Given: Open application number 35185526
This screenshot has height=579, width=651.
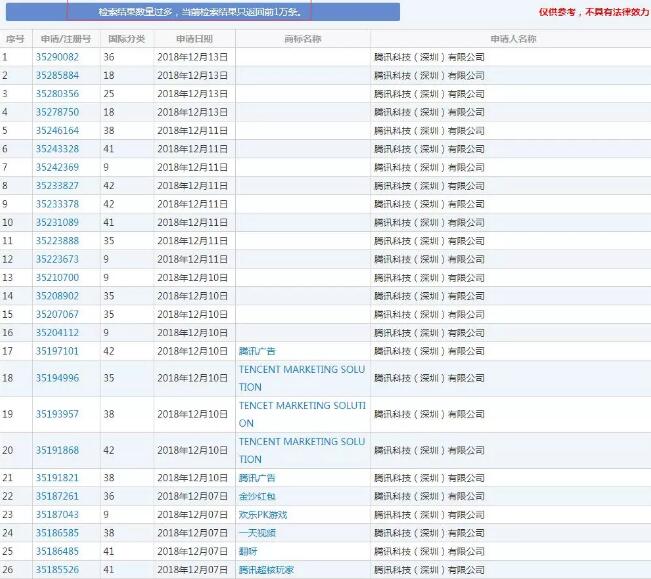Looking at the screenshot, I should point(57,569).
